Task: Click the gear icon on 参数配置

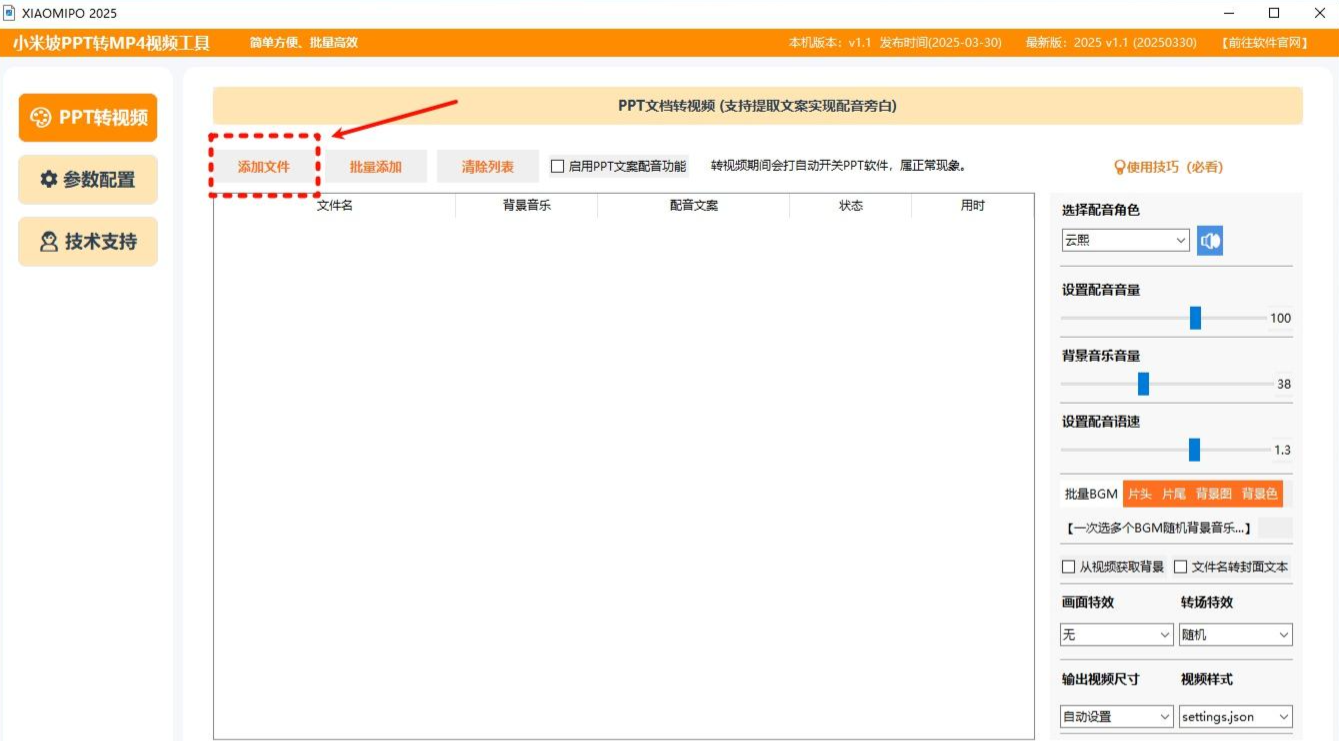Action: (x=48, y=180)
